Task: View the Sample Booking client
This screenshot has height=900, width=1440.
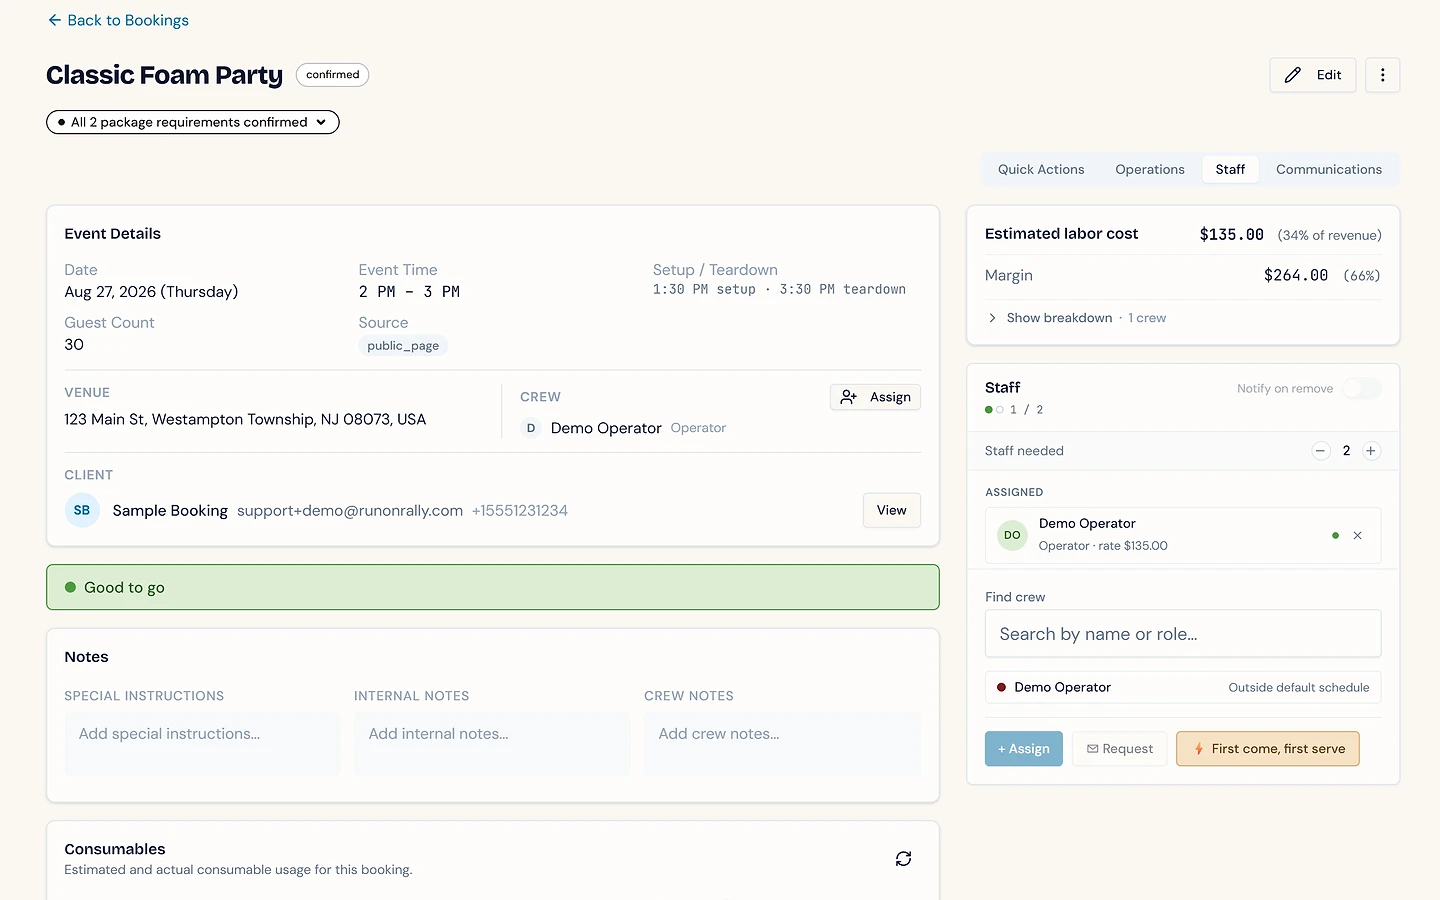Action: pos(892,510)
